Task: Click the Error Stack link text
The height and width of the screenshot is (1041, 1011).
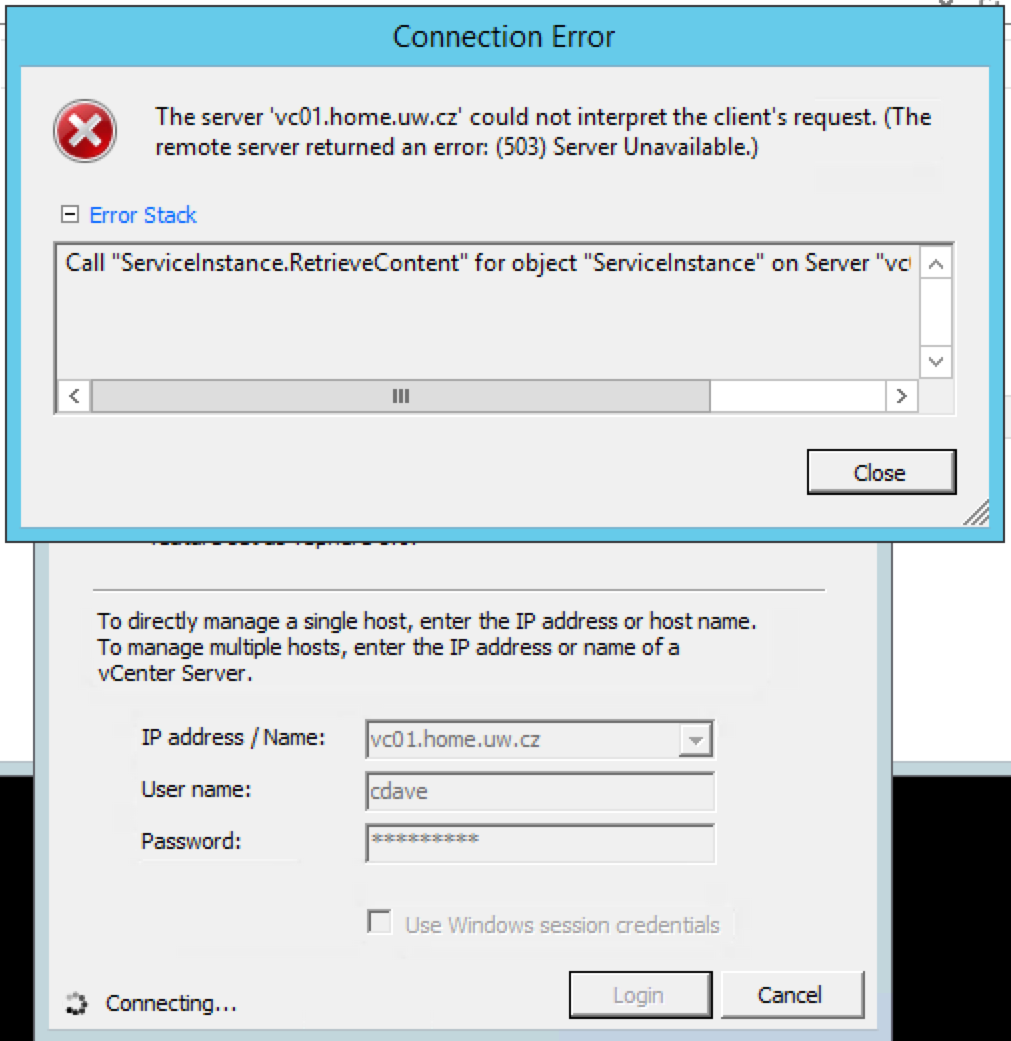Action: 143,215
